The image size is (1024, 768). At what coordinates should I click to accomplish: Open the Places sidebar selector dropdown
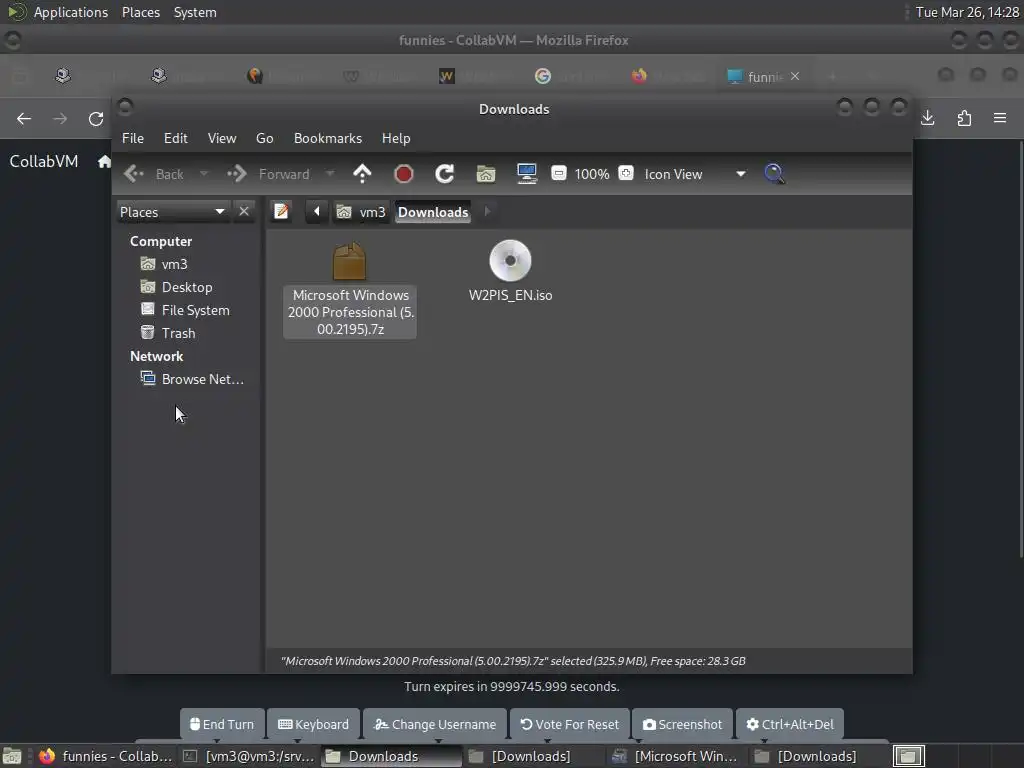tap(173, 212)
